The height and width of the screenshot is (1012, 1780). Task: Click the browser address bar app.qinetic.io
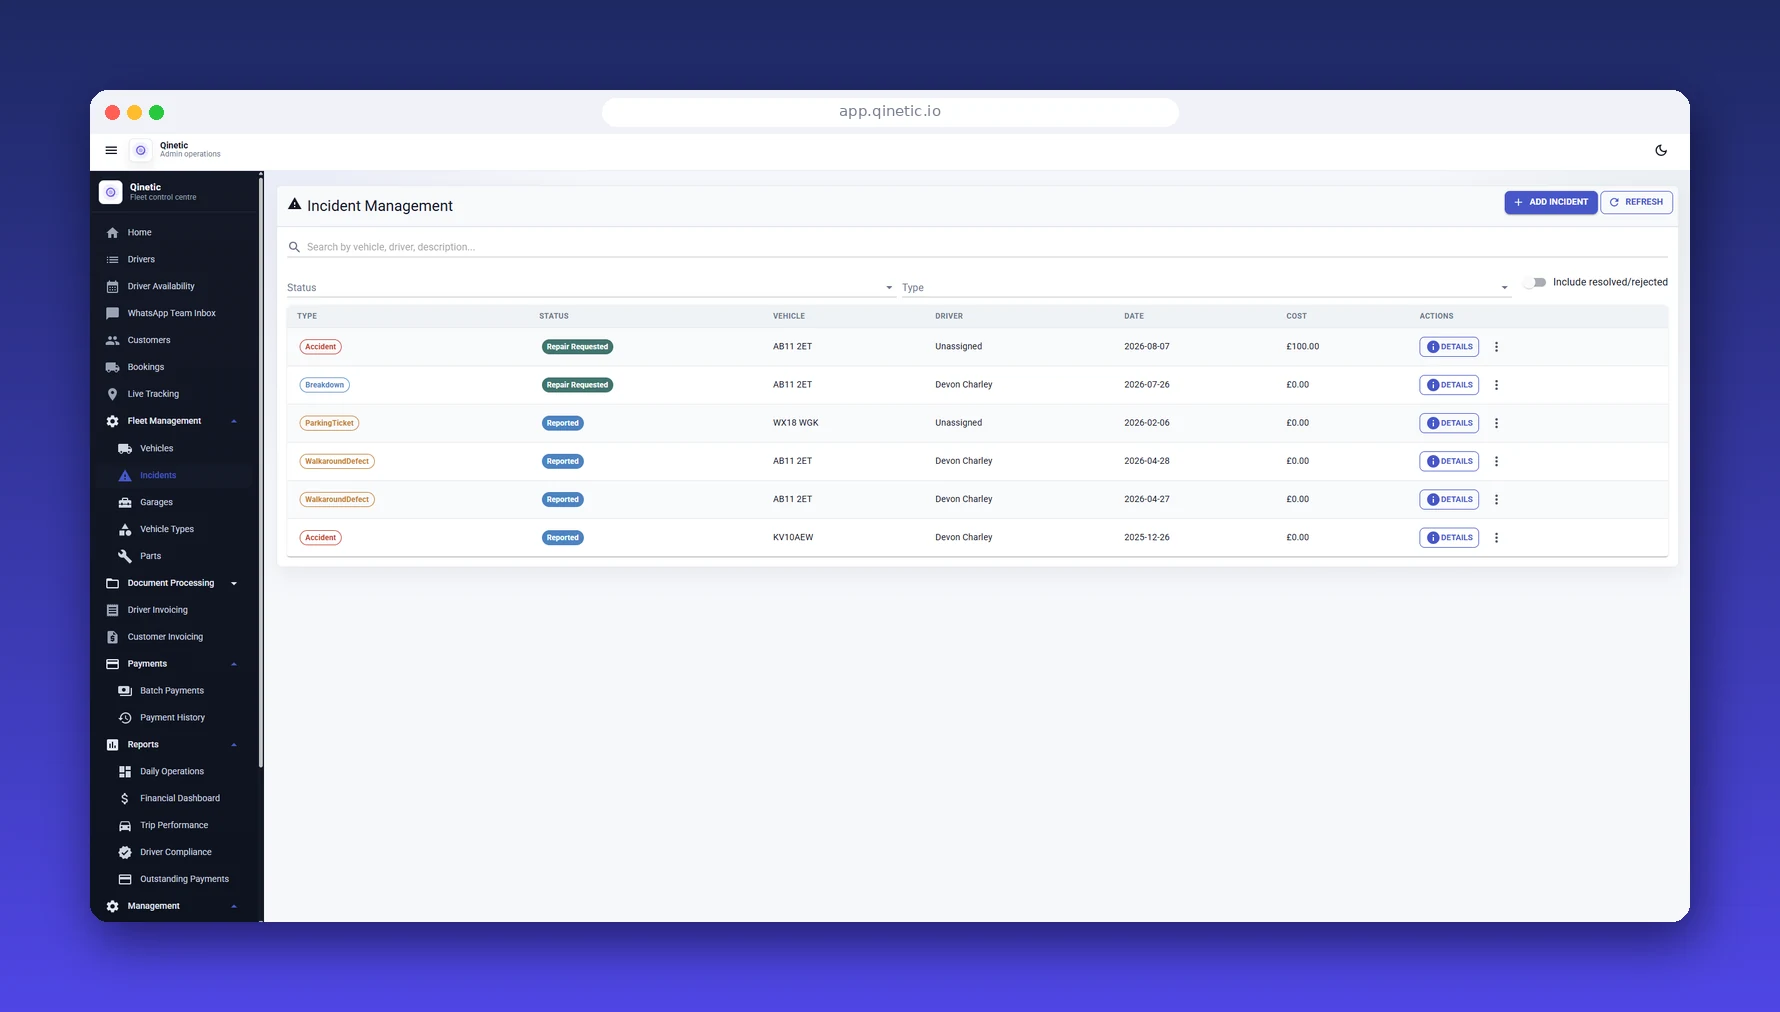tap(890, 111)
